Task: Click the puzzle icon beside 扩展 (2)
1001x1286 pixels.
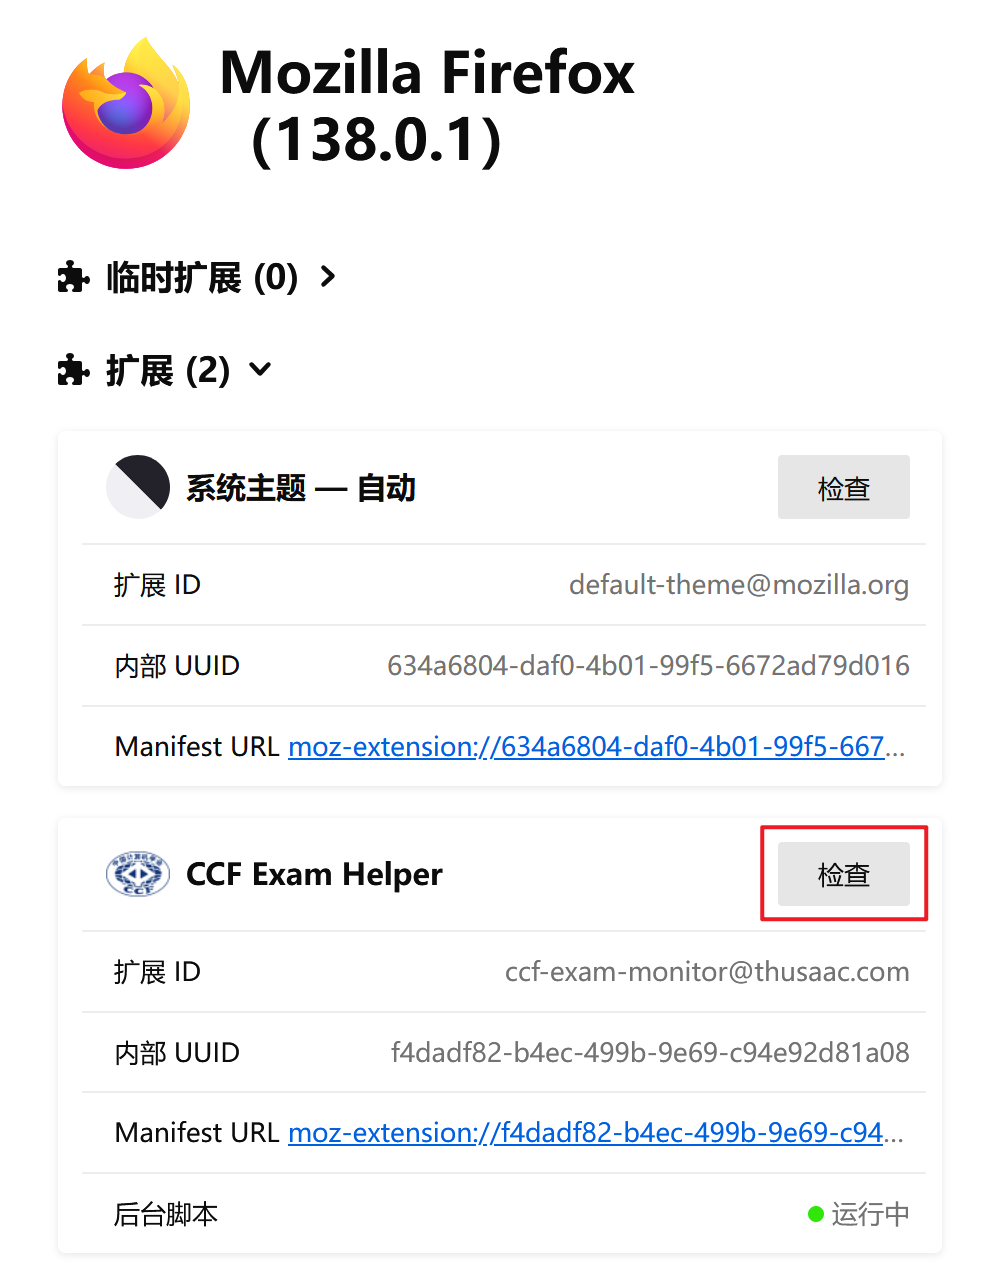Action: coord(74,370)
